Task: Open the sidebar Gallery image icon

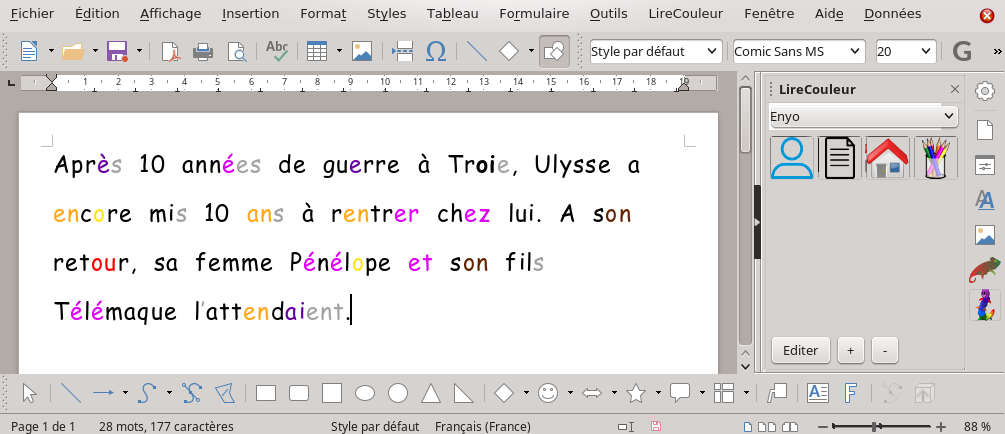Action: (x=984, y=235)
